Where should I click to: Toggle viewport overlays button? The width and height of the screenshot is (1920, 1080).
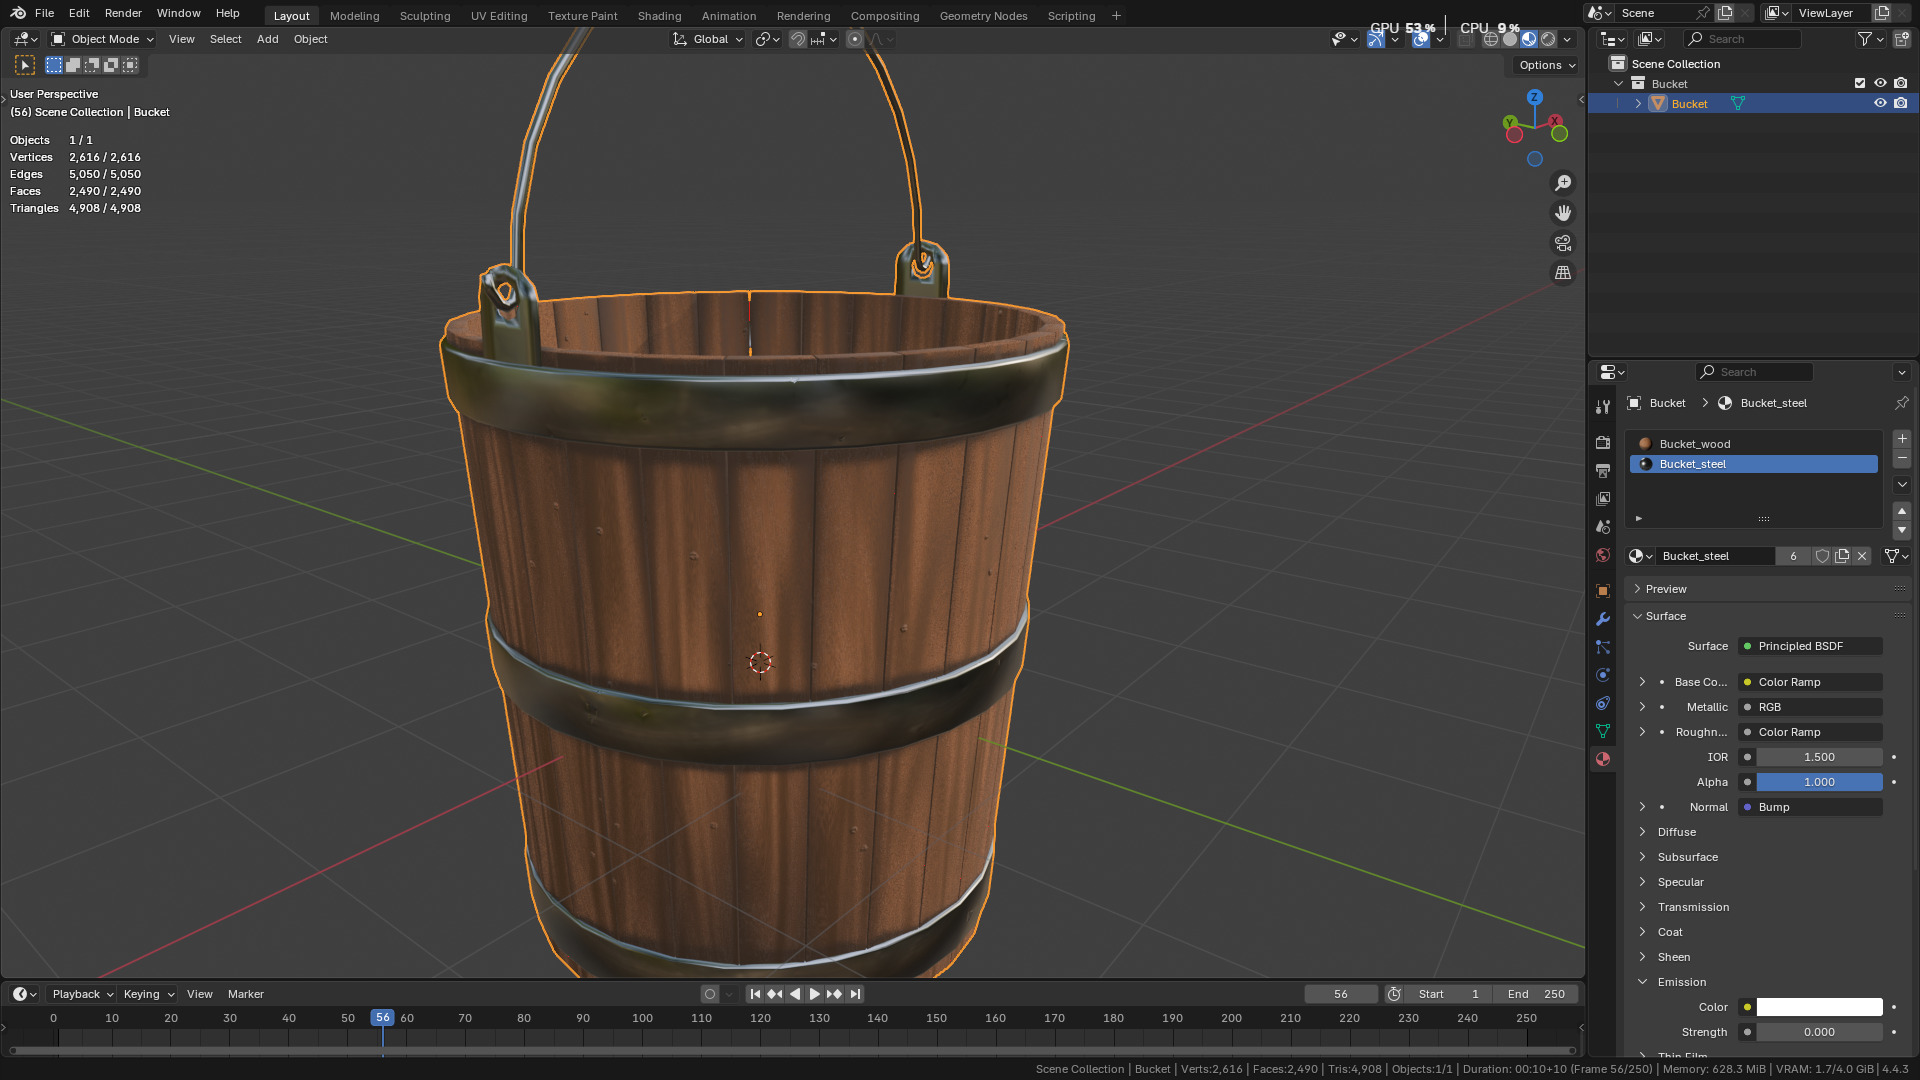click(x=1420, y=39)
